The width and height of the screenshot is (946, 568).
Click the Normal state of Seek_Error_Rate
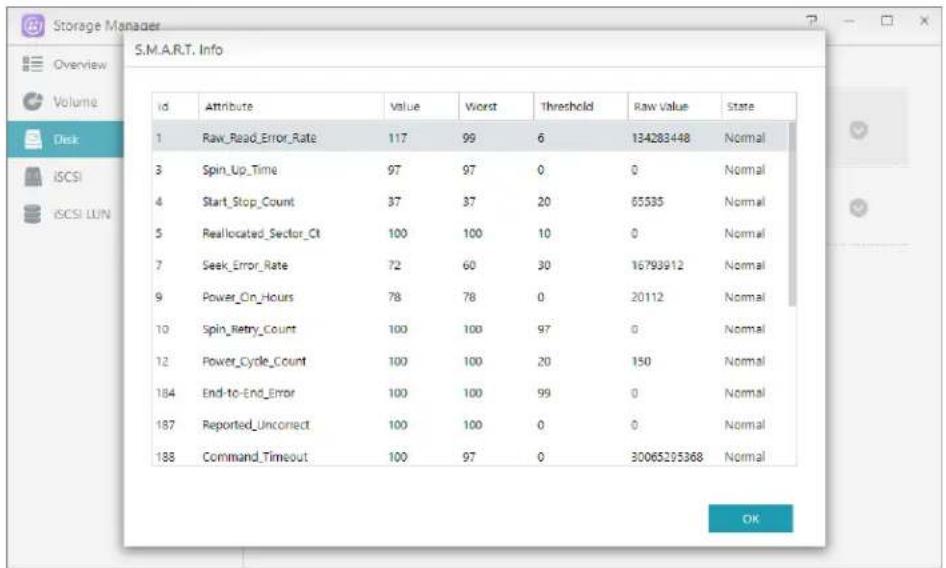click(x=744, y=266)
